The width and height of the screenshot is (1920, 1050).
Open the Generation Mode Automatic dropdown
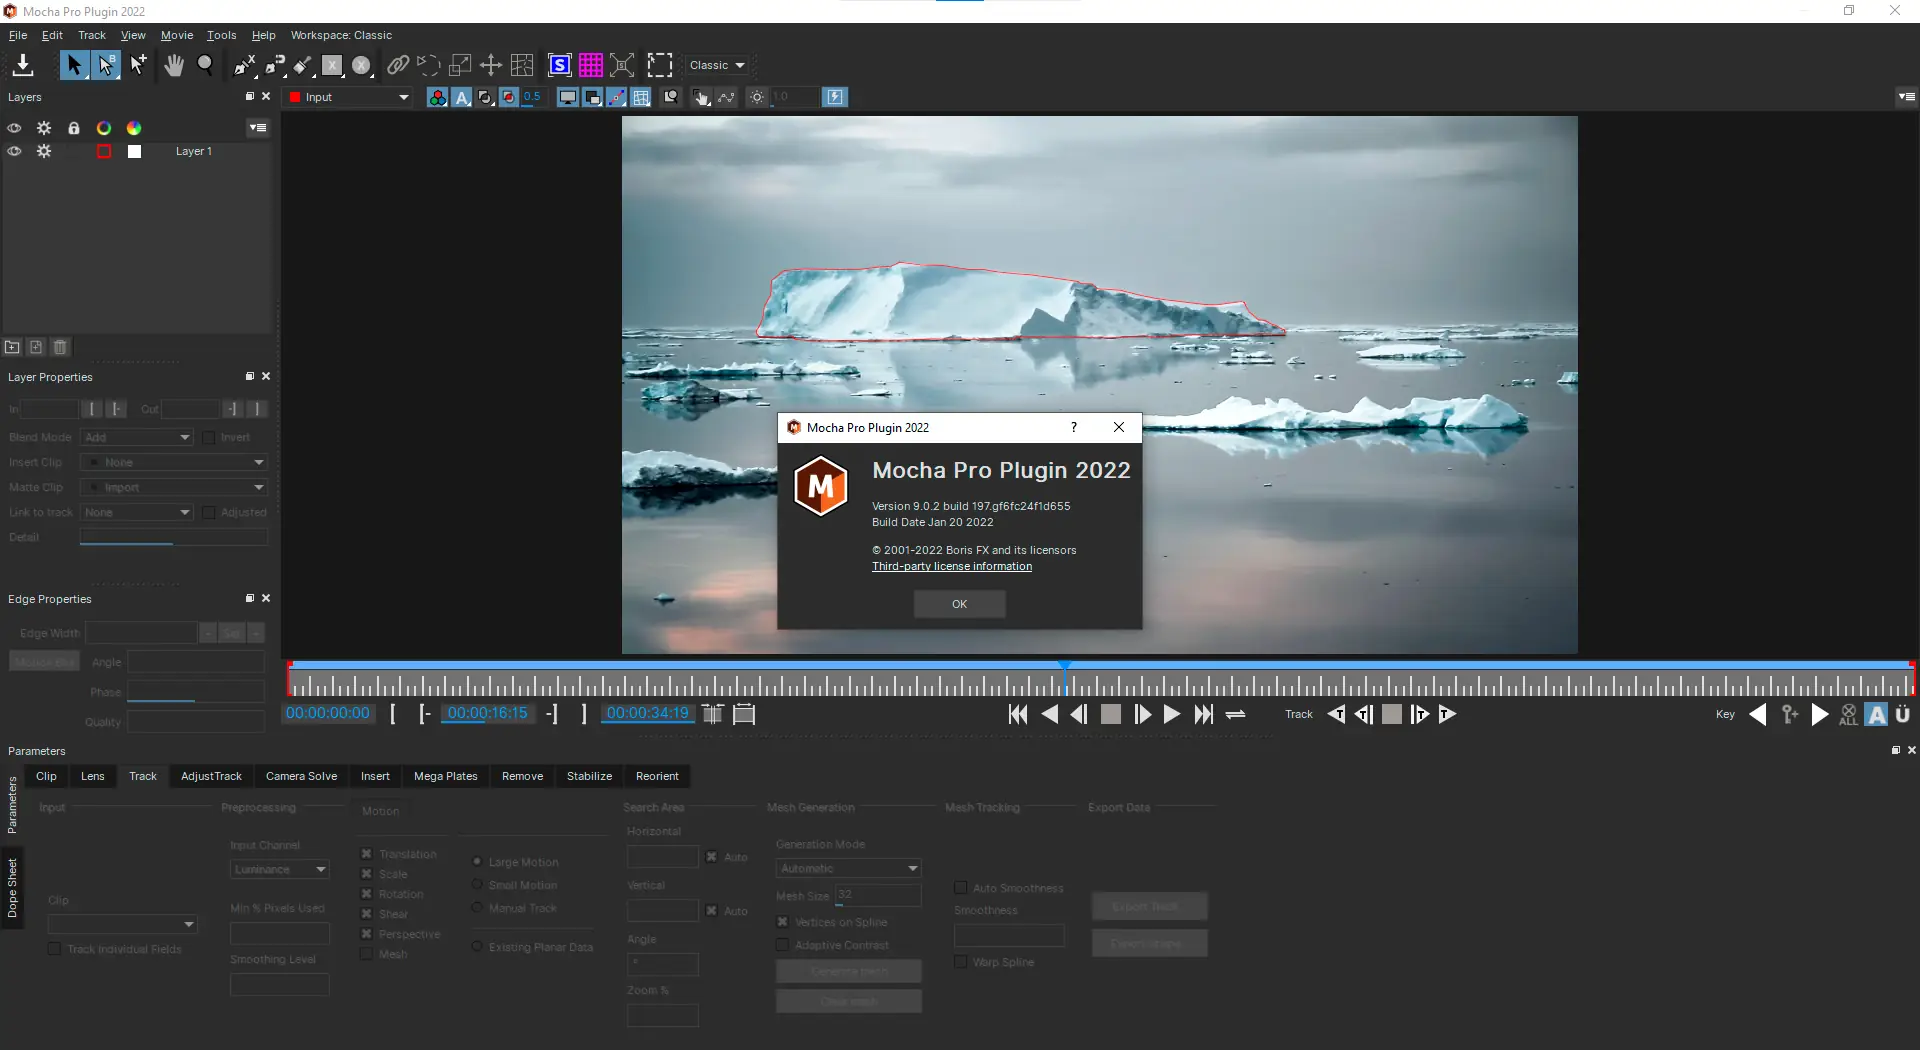pos(848,868)
